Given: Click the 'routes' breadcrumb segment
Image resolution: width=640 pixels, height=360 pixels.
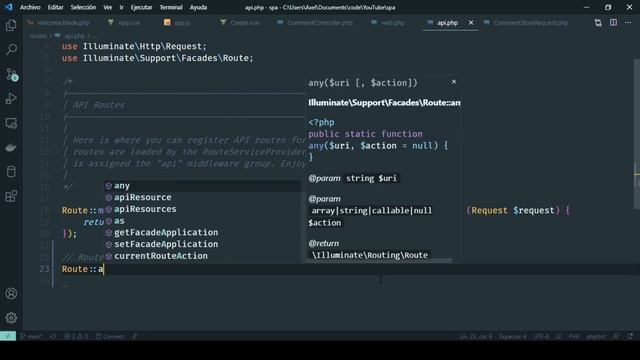Looking at the screenshot, I should pyautogui.click(x=38, y=36).
